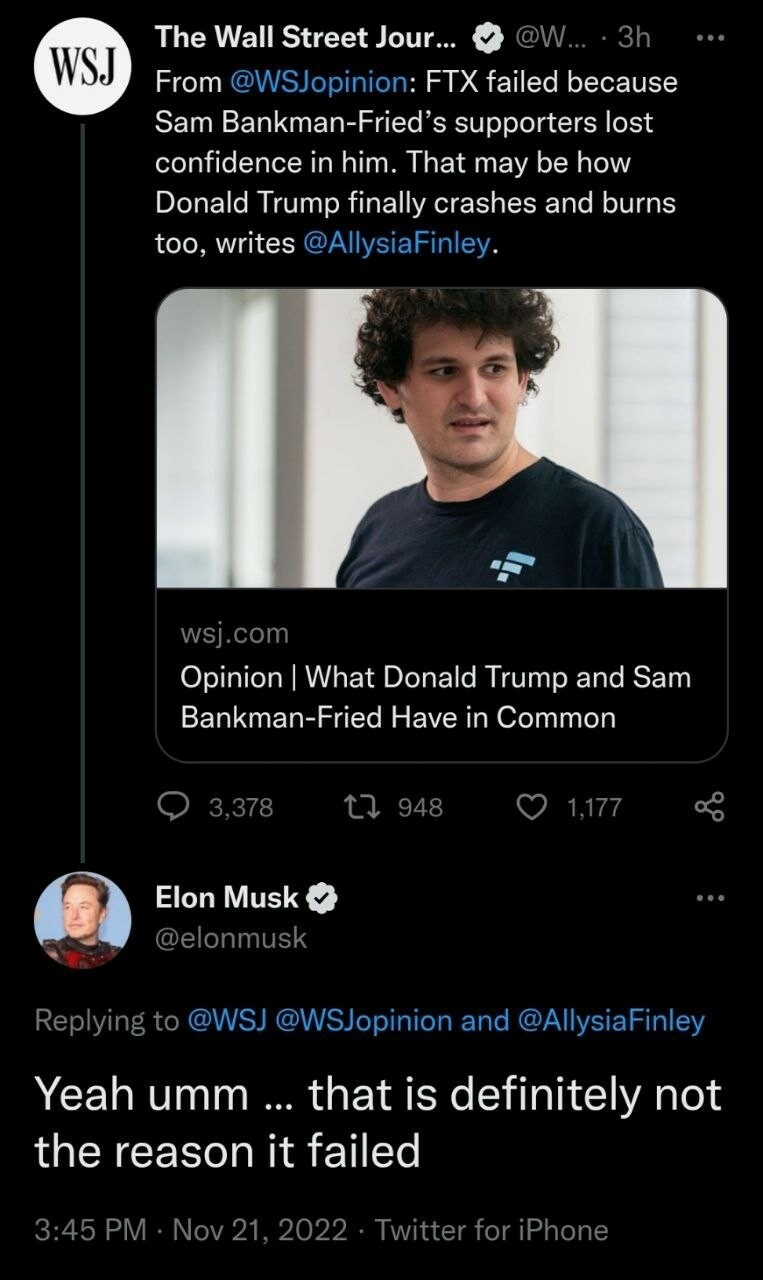
Task: Click the Elon Musk display name
Action: pyautogui.click(x=227, y=898)
